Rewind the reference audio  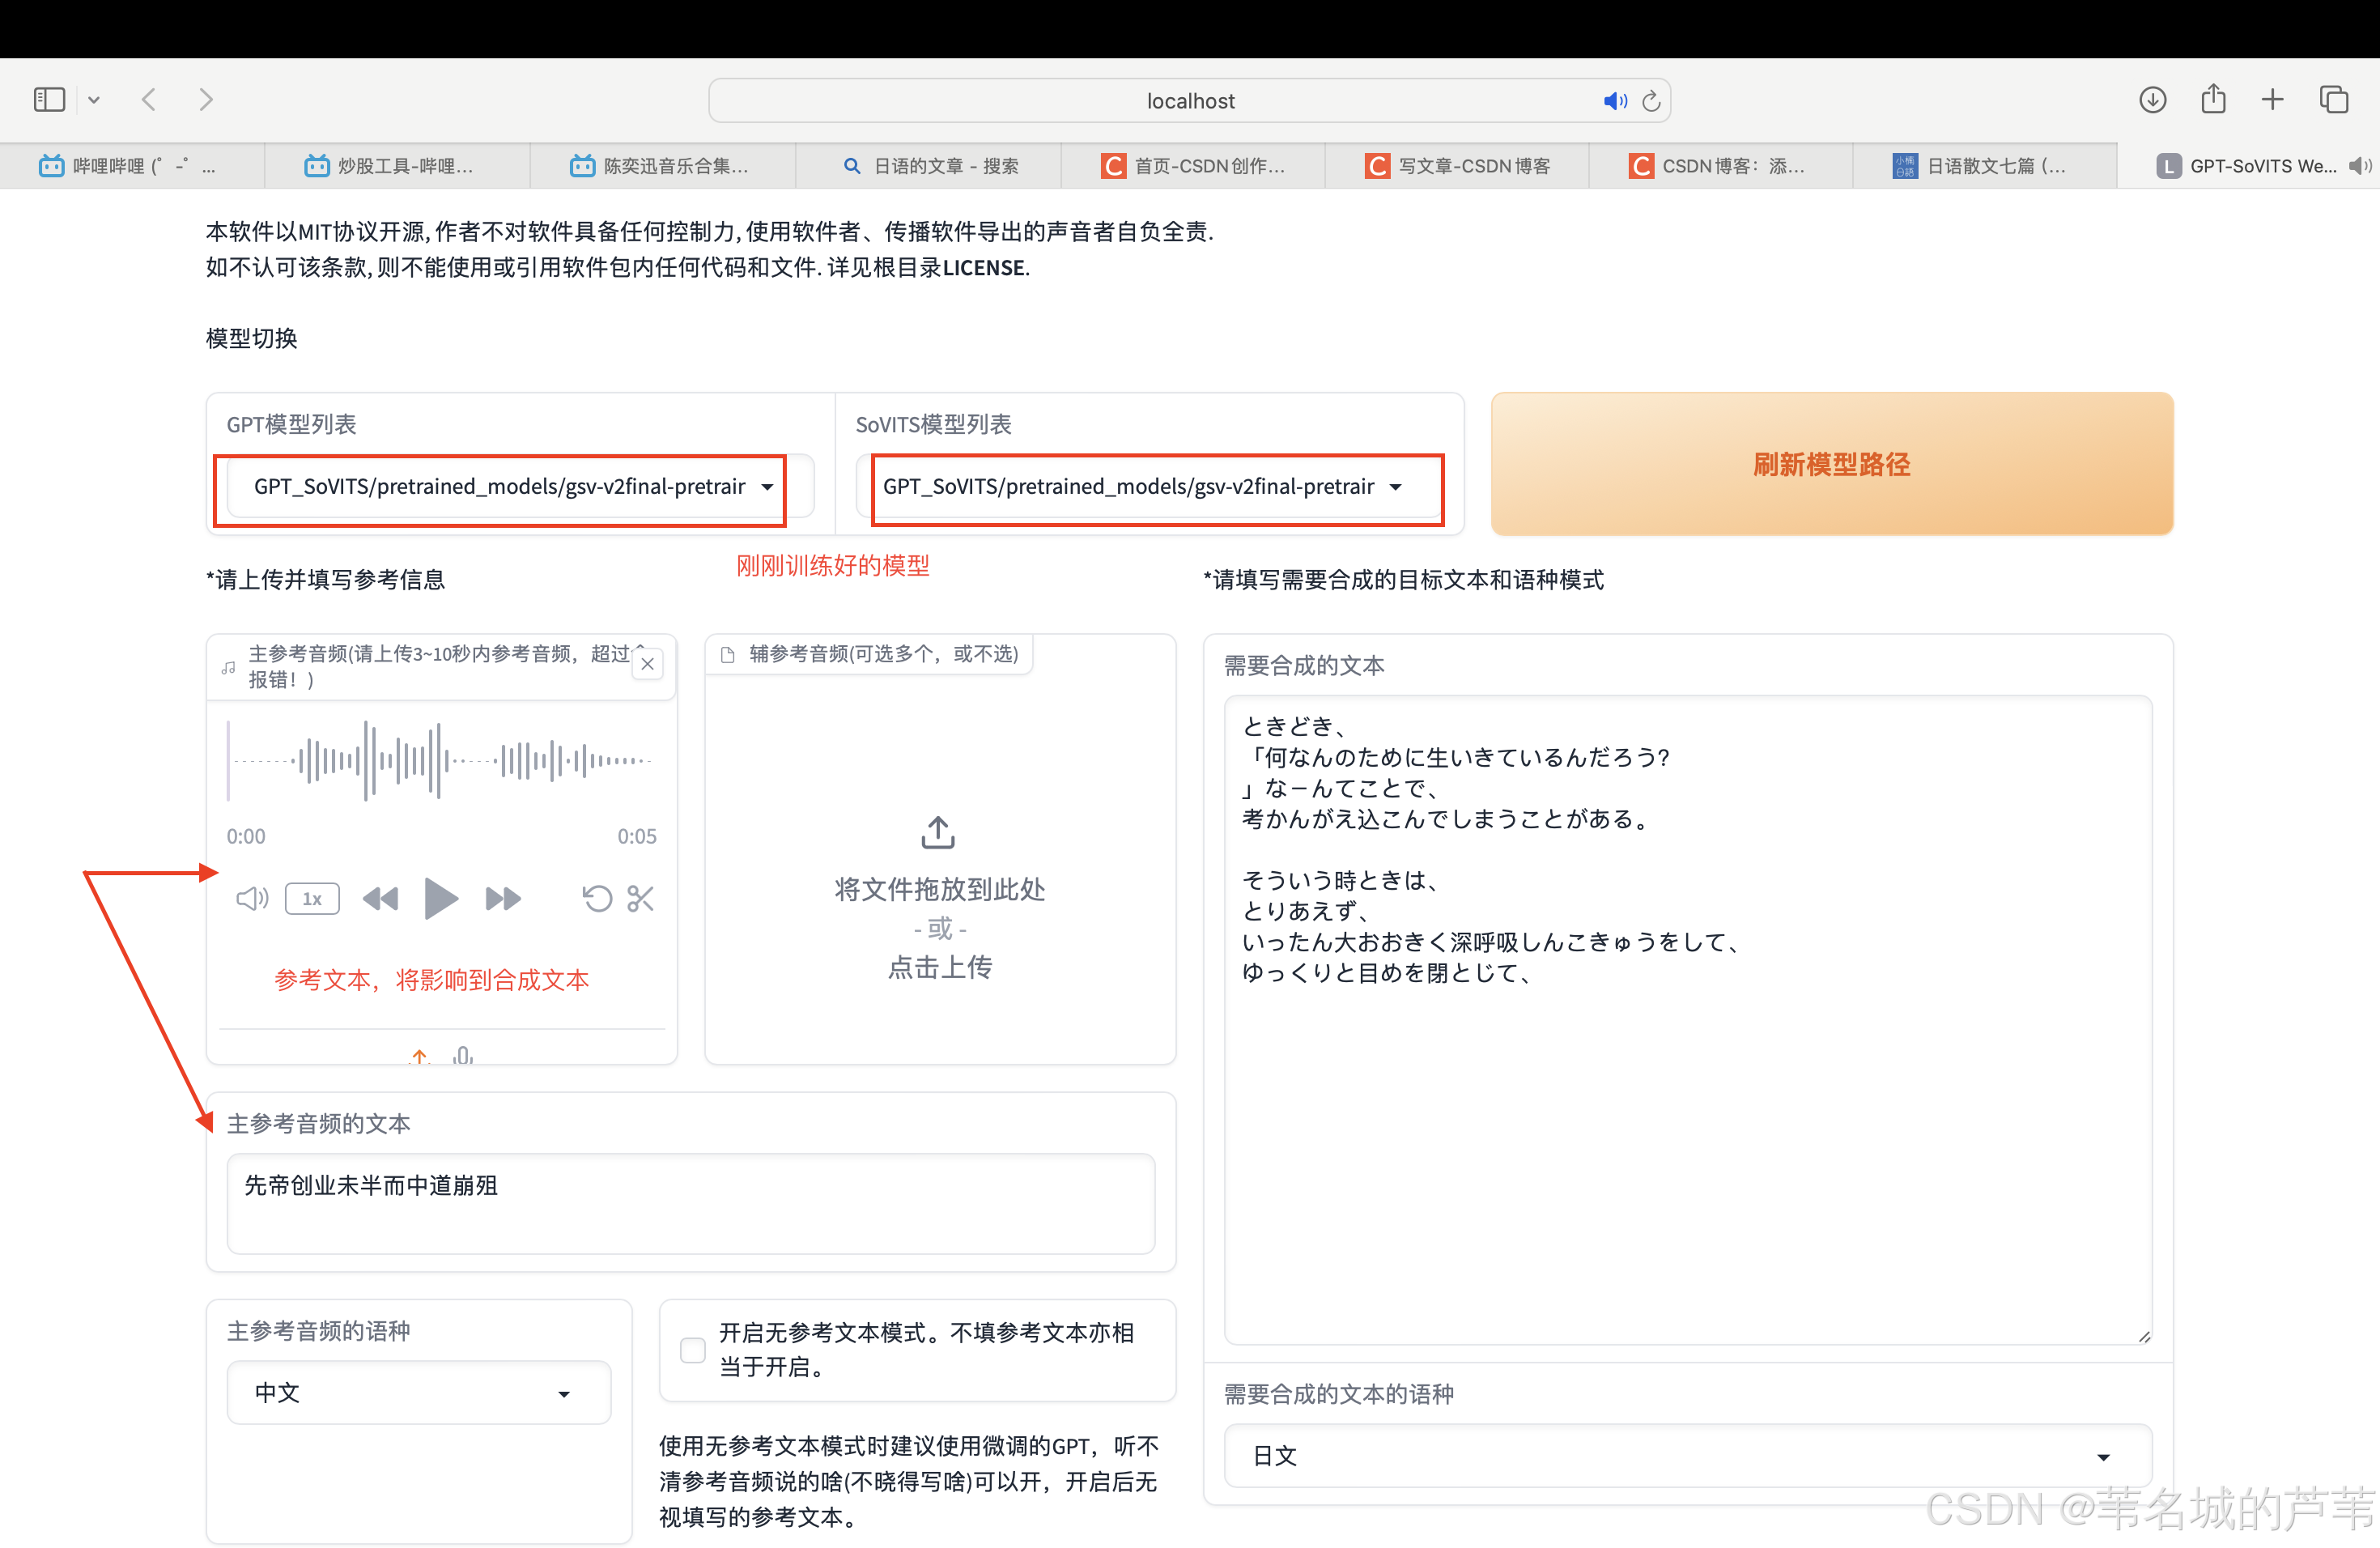(x=380, y=898)
